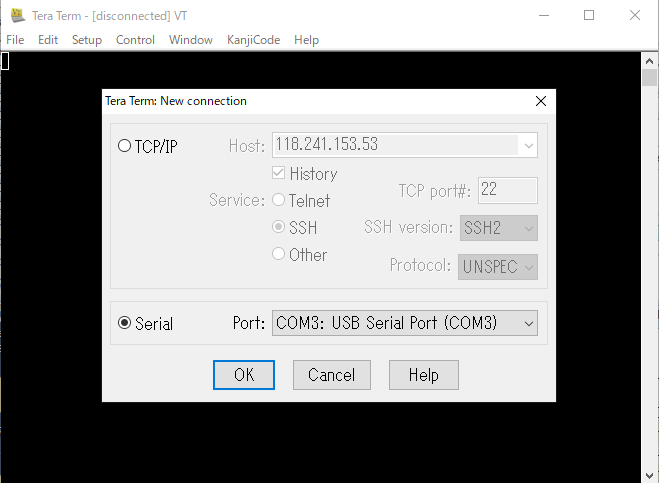Maximize the Tera Term window
The image size is (659, 483).
click(589, 16)
